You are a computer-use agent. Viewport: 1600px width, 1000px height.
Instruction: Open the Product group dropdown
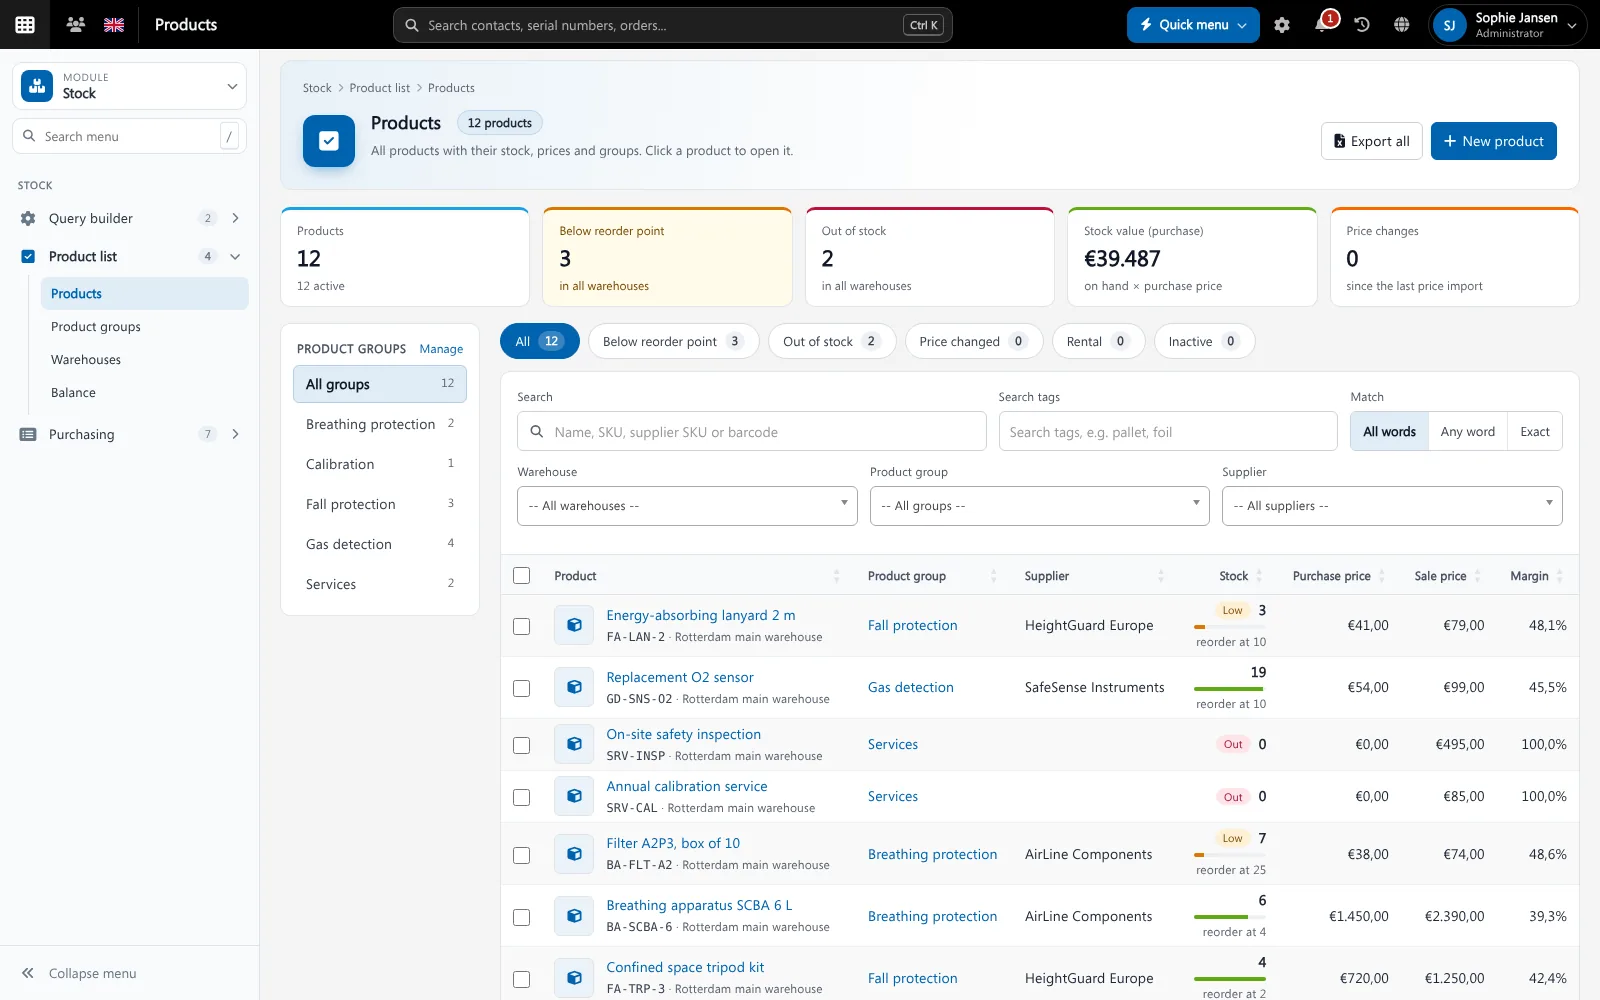coord(1039,506)
